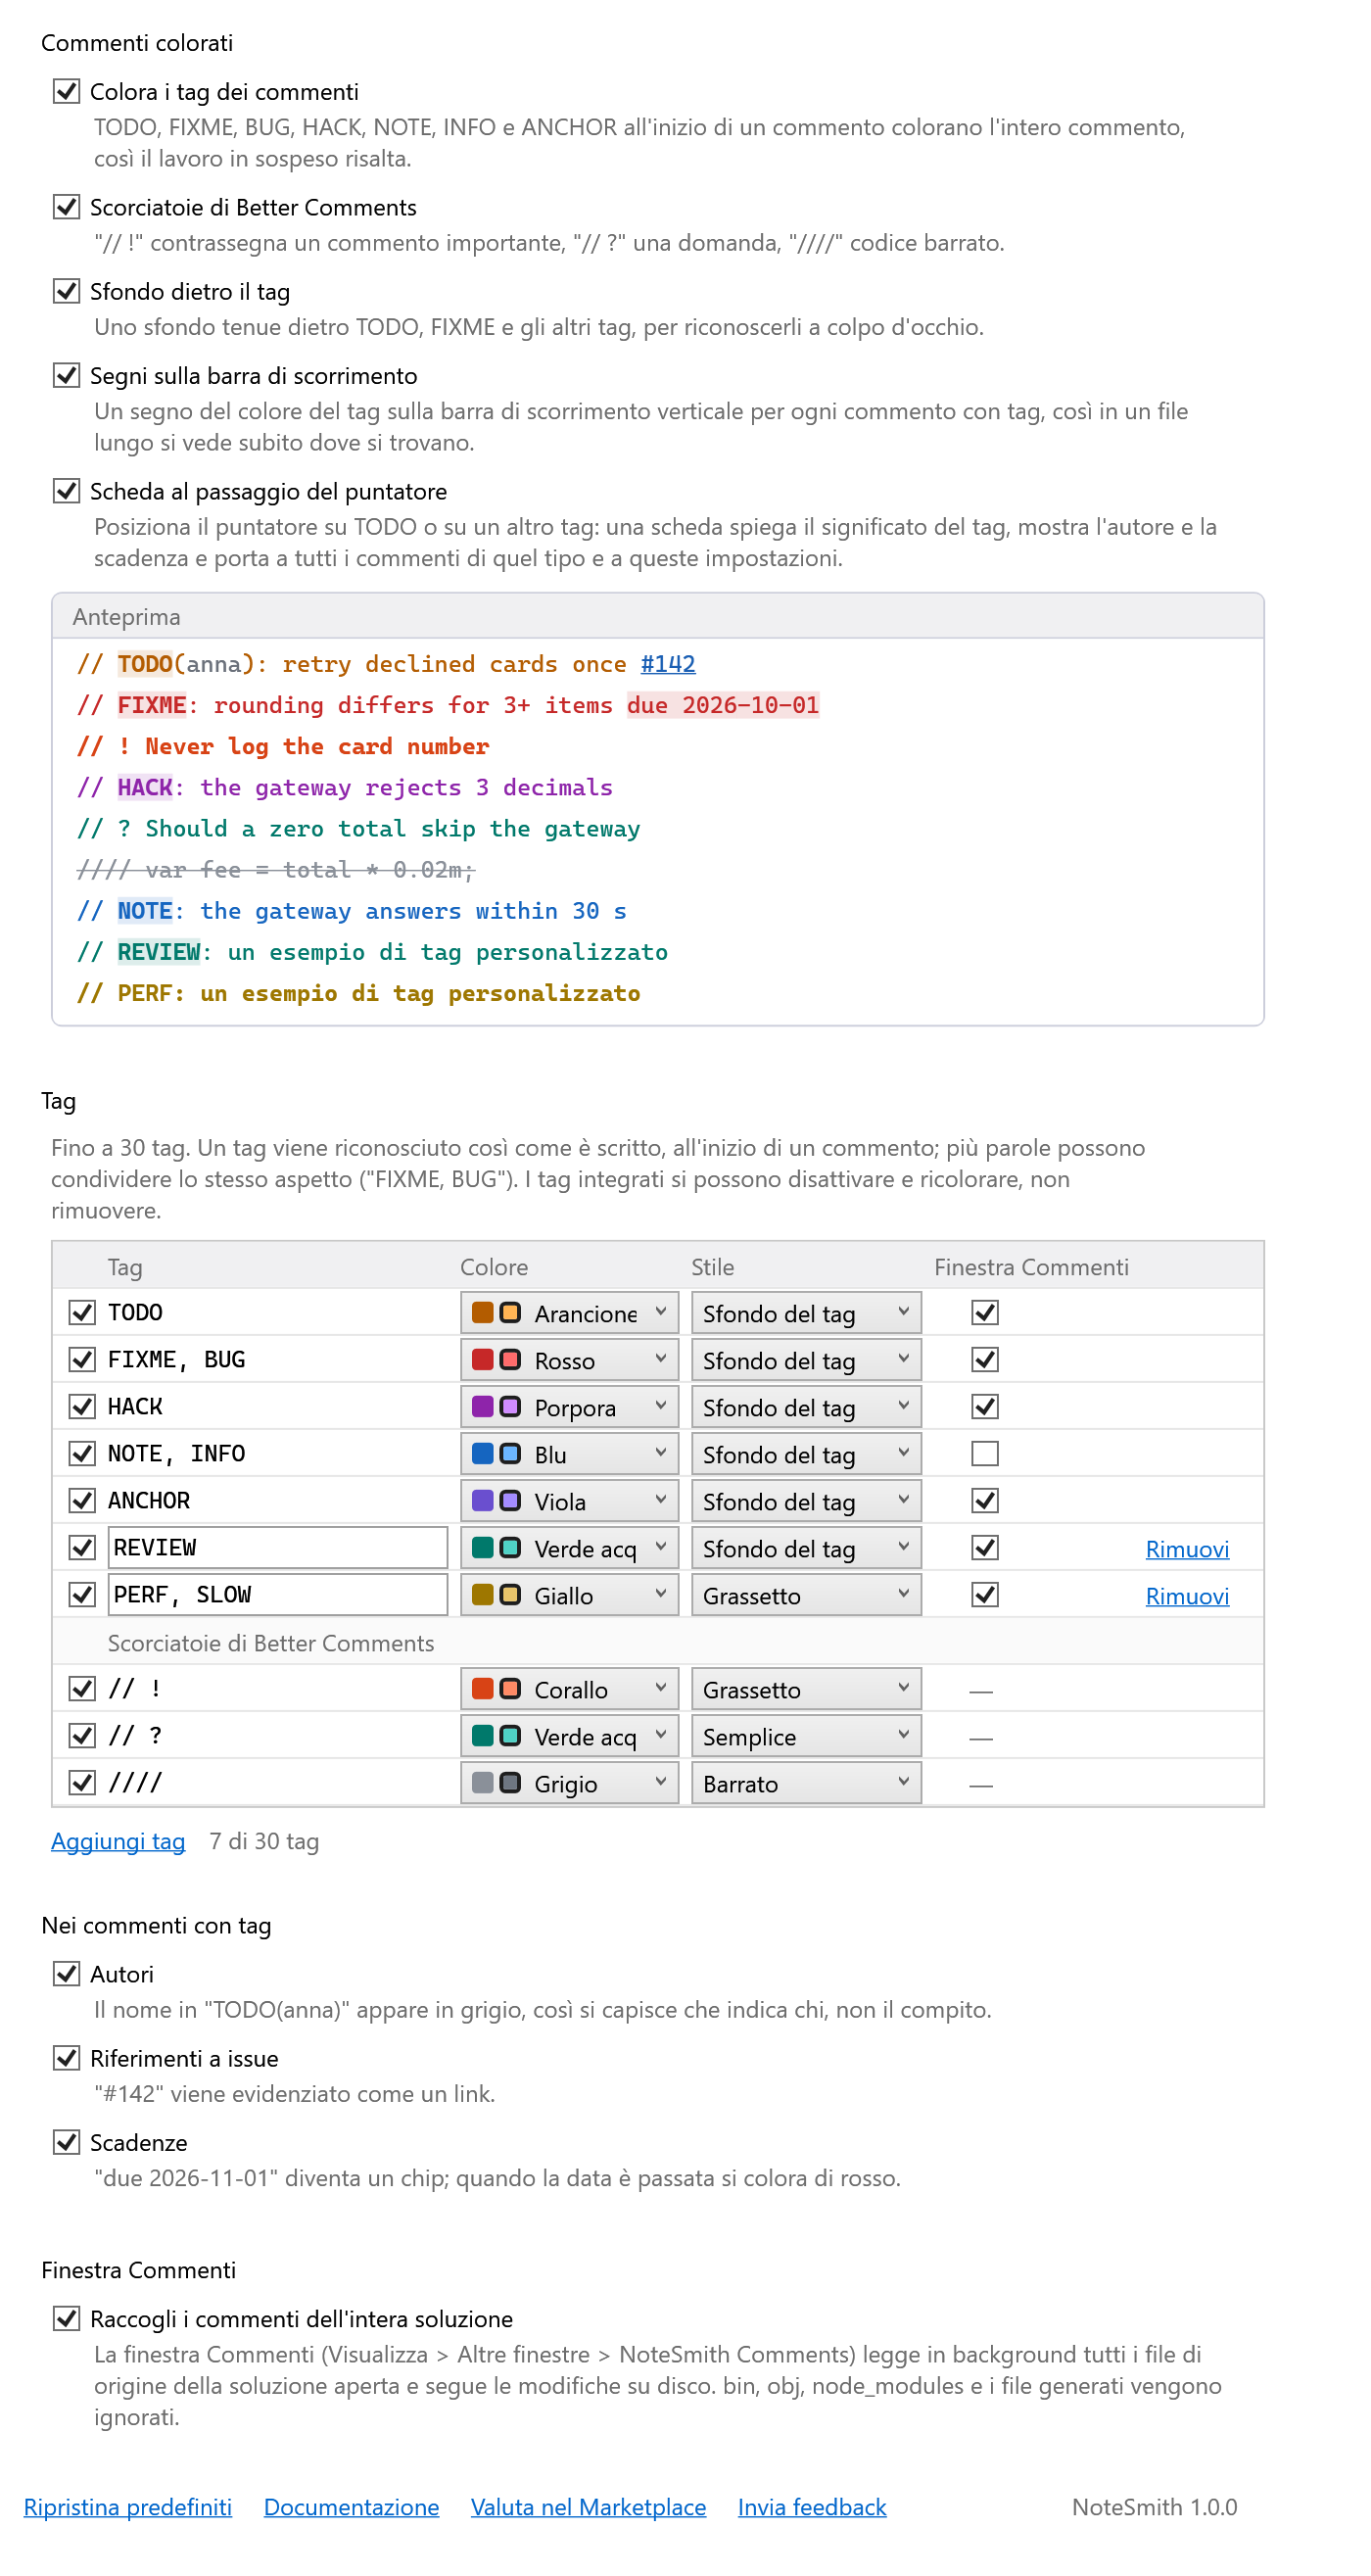Uncheck the //// shortcut row checkbox

(82, 1782)
